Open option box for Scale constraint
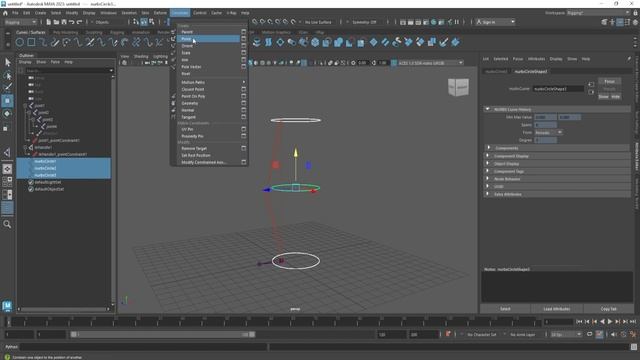Viewport: 640px width, 360px height. pos(244,53)
